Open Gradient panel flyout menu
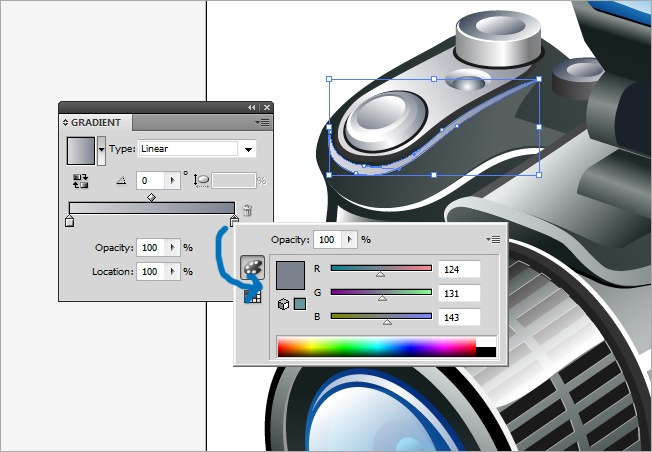652x452 pixels. [x=262, y=123]
